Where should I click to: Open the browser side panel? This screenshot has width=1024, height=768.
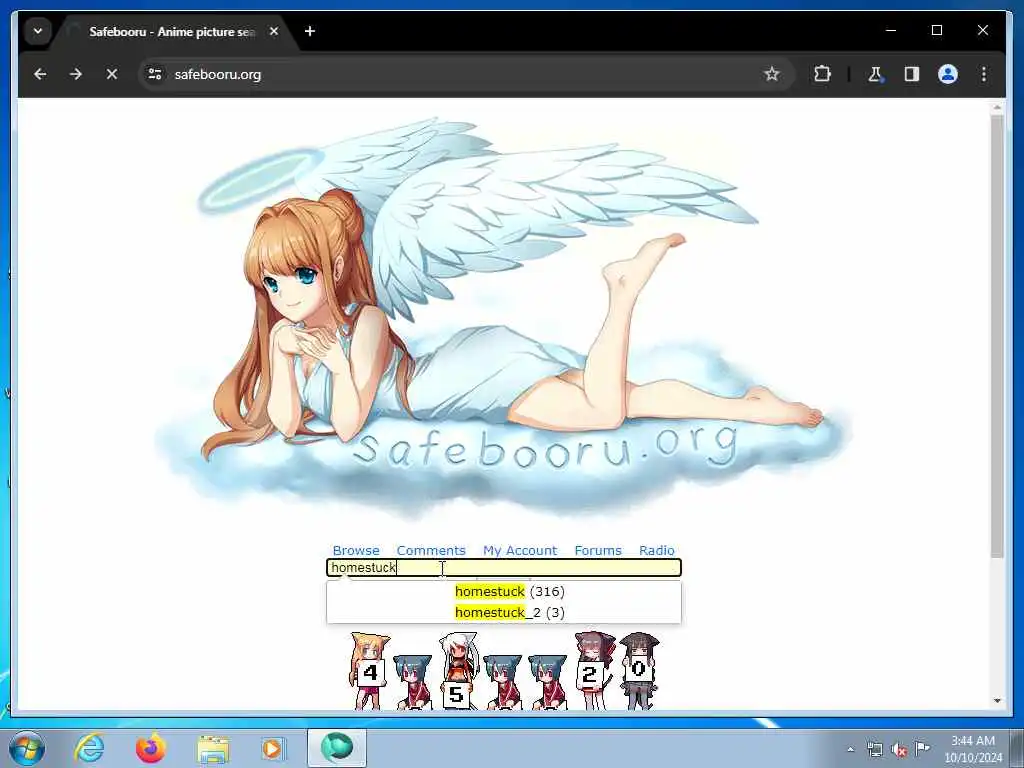(x=912, y=74)
